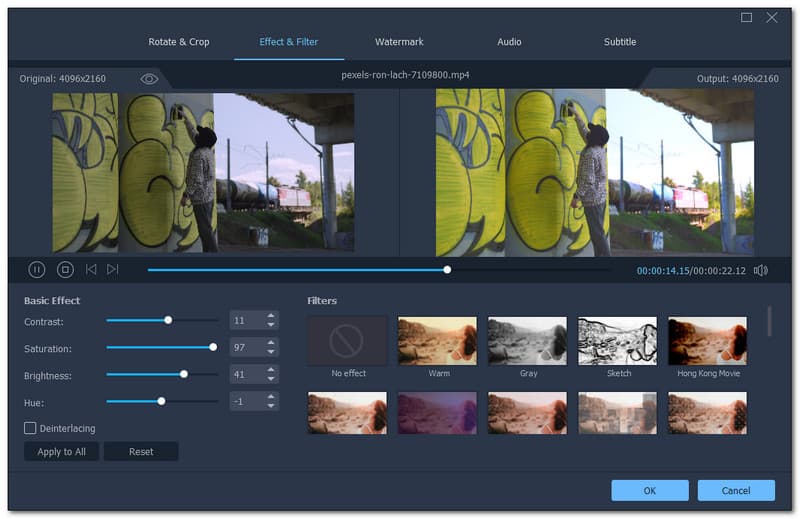Jump to previous frame
The height and width of the screenshot is (519, 800).
point(91,269)
